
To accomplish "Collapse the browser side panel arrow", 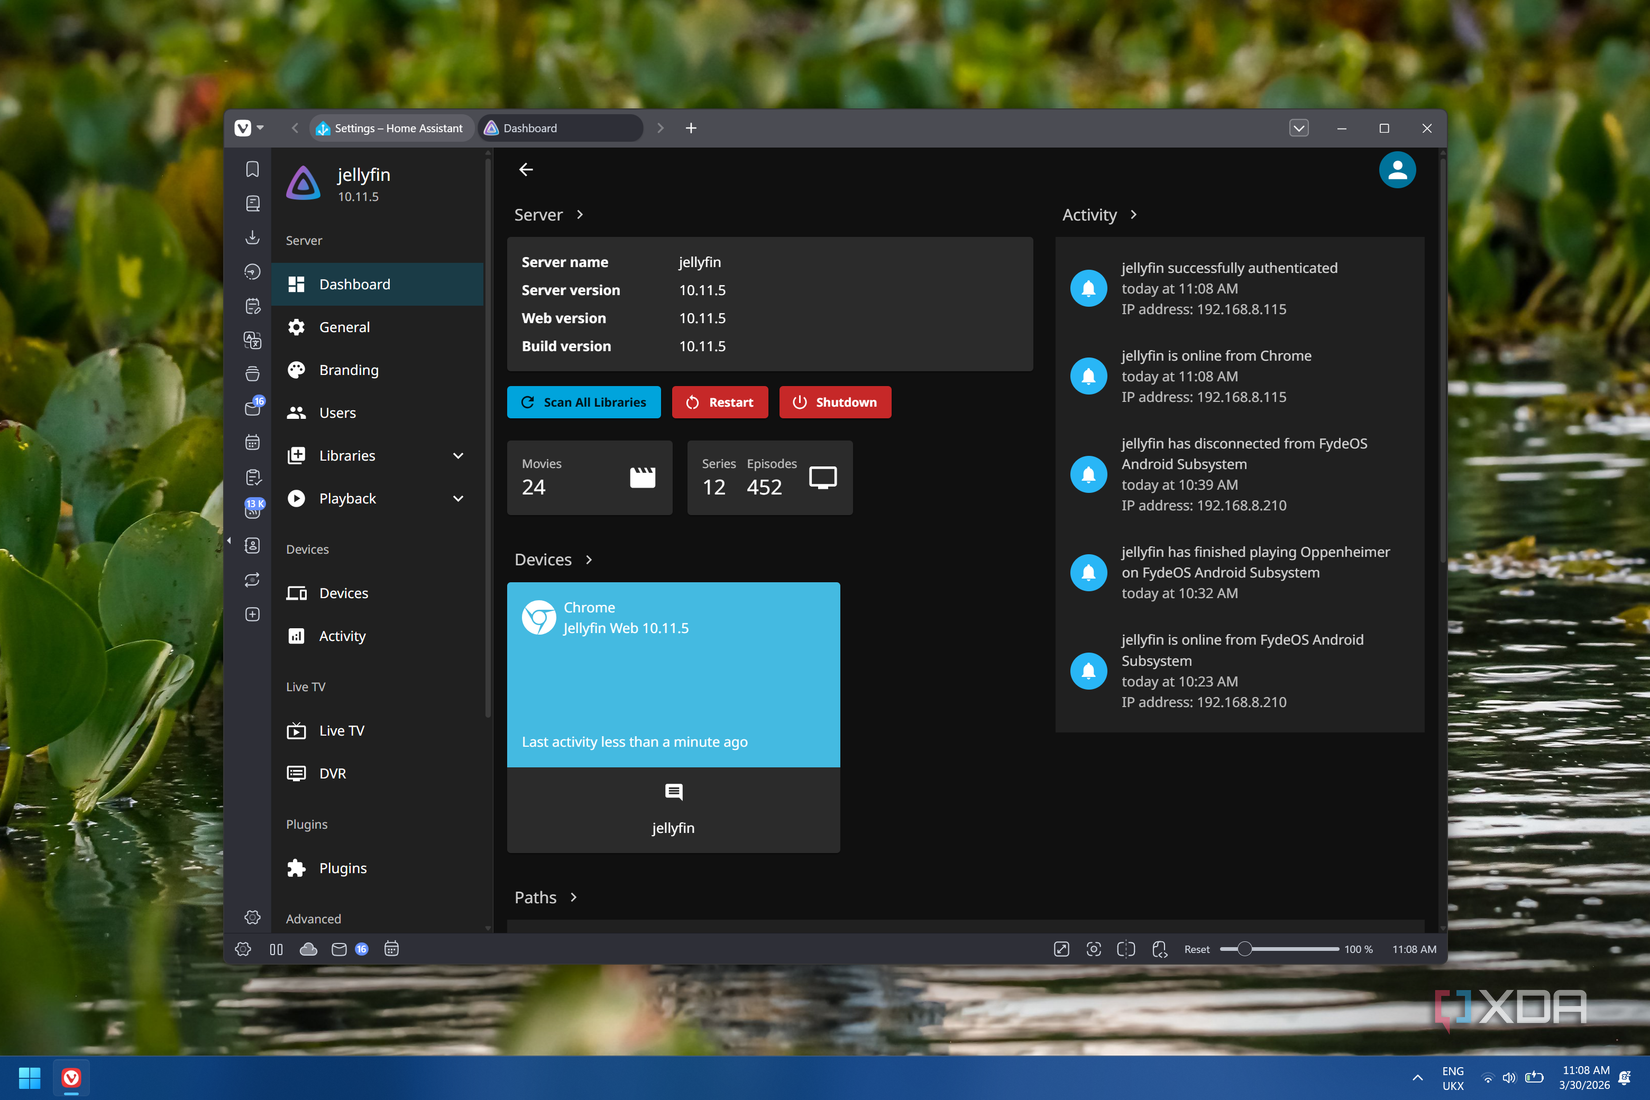I will coord(228,540).
